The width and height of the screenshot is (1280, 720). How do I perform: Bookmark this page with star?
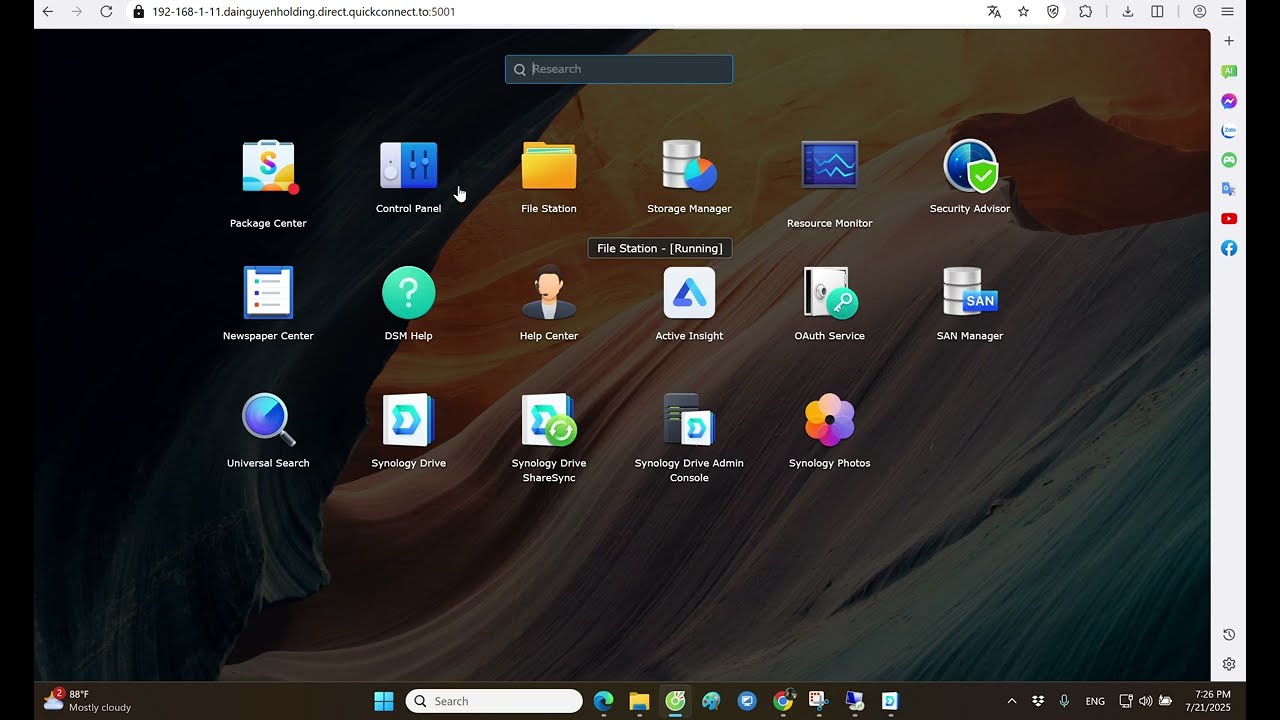tap(1023, 12)
